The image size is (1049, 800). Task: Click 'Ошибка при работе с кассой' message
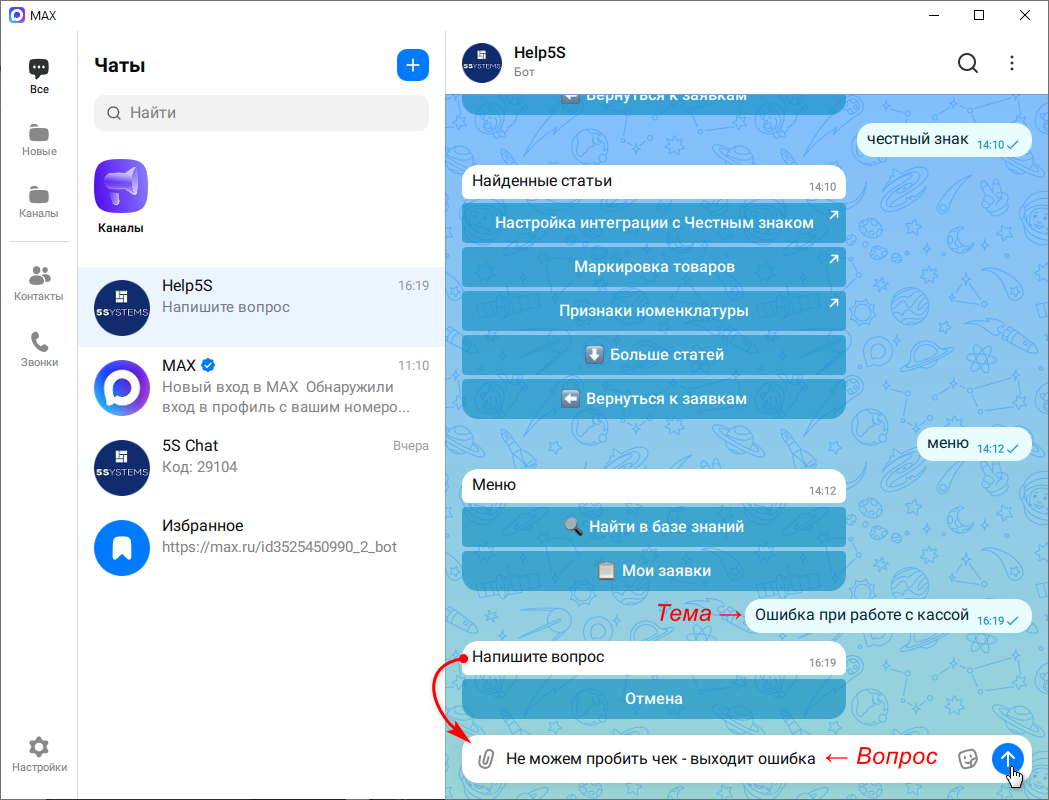click(888, 615)
